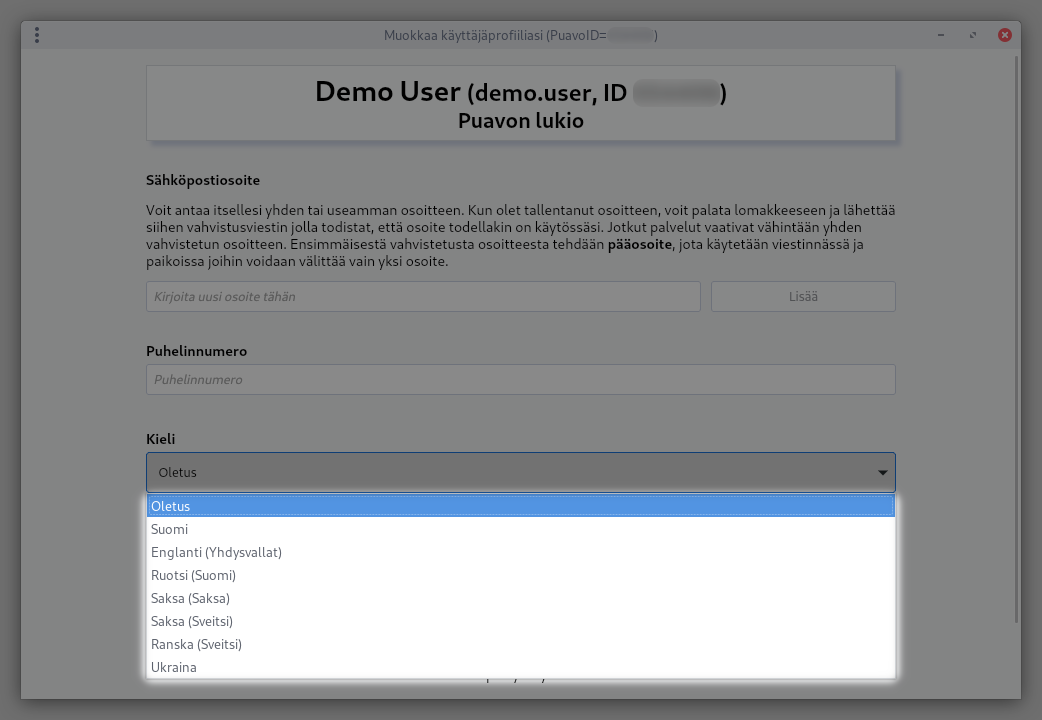Maximize the profile editor window

973,35
